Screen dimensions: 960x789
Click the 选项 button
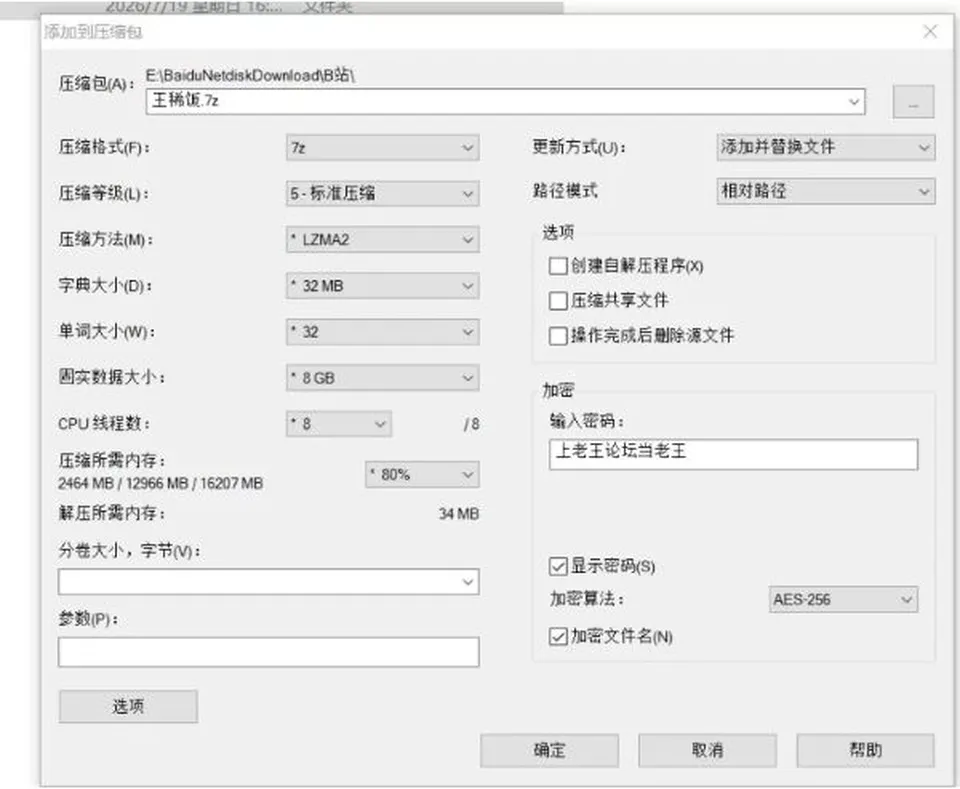click(x=128, y=706)
